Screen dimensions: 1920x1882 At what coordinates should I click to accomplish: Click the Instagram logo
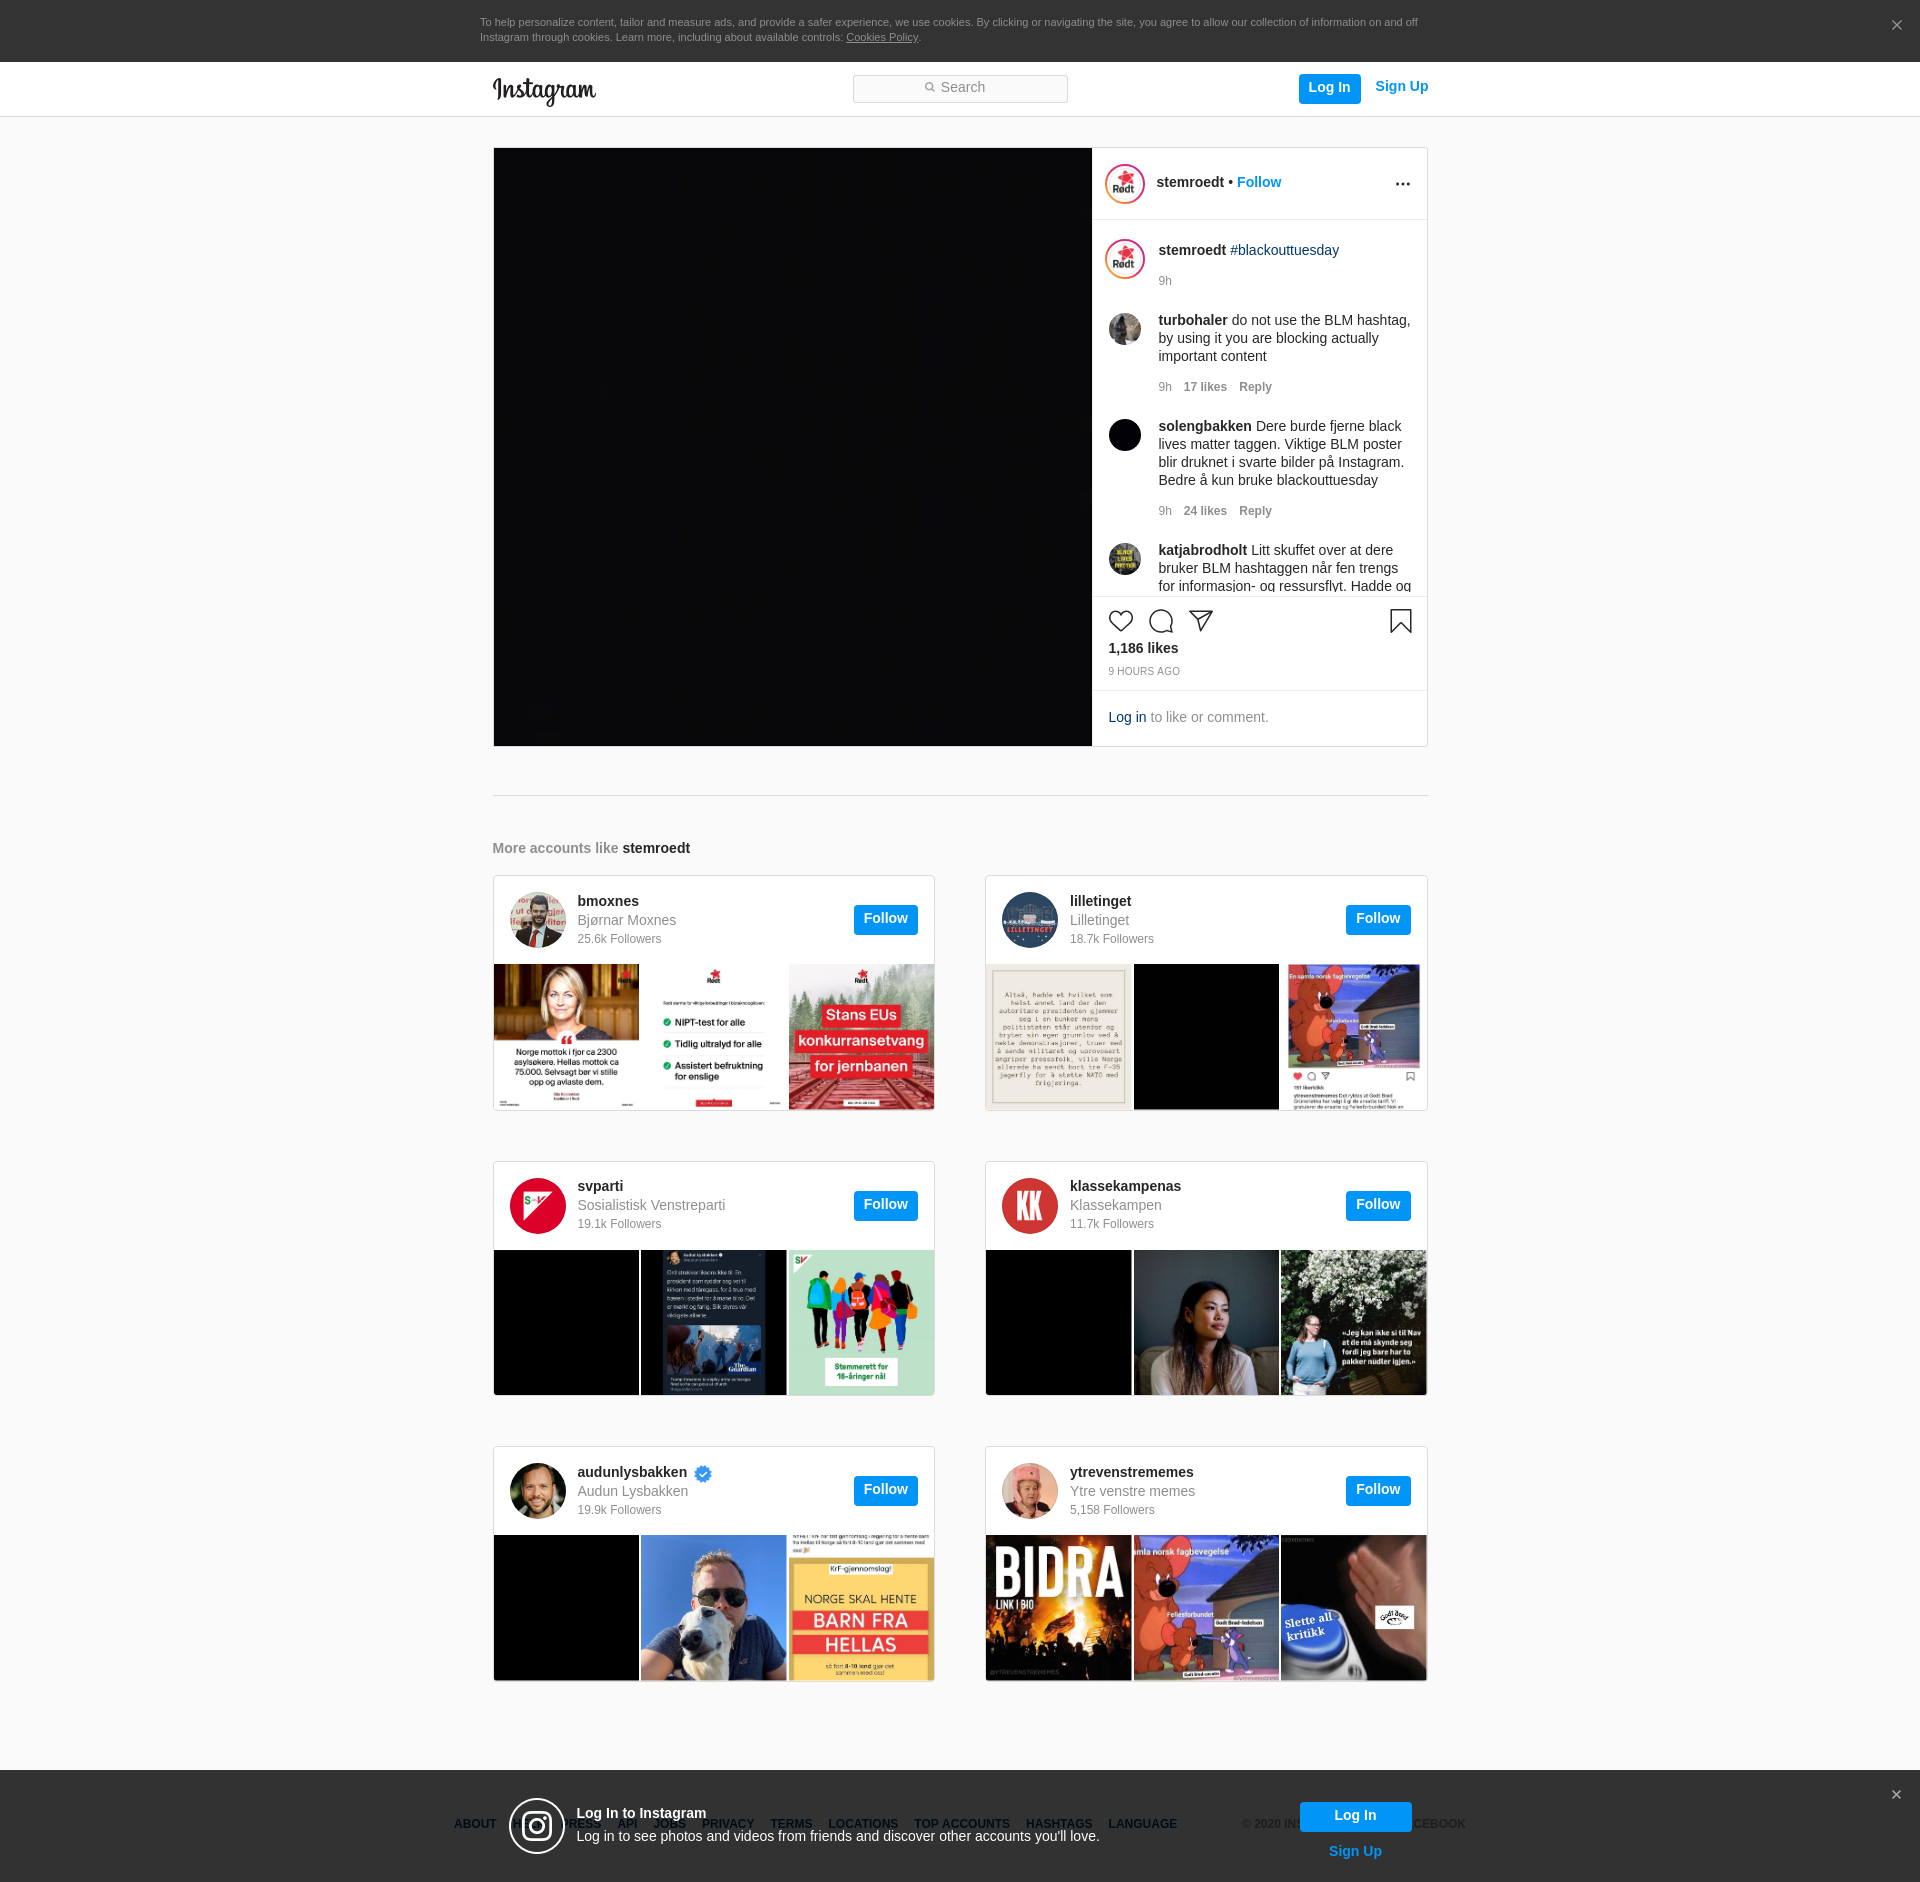coord(544,90)
